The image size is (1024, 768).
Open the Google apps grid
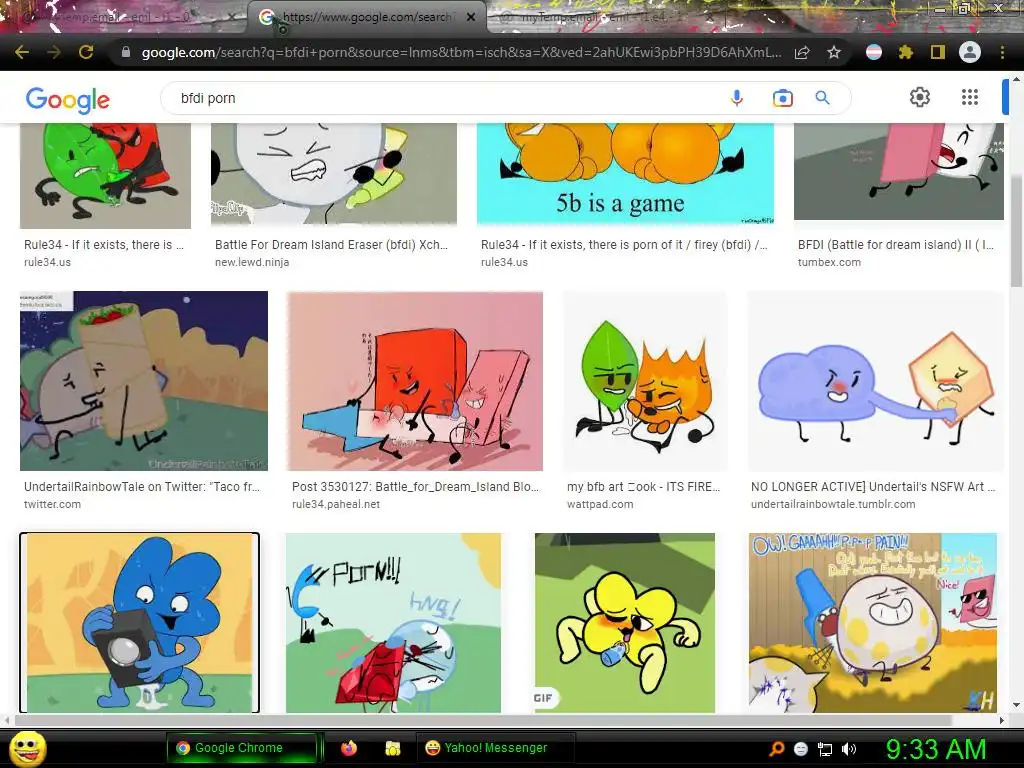click(x=970, y=97)
